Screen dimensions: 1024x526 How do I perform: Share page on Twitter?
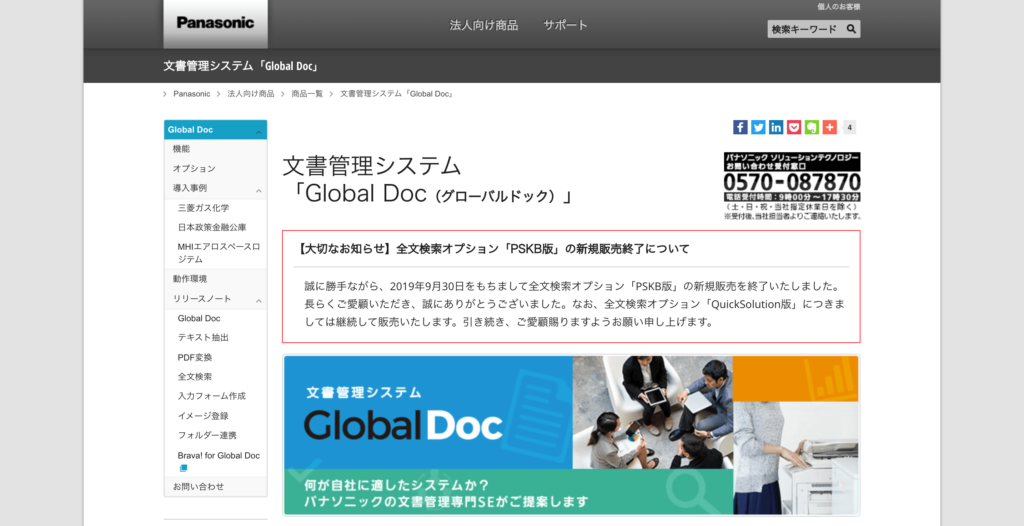[758, 127]
